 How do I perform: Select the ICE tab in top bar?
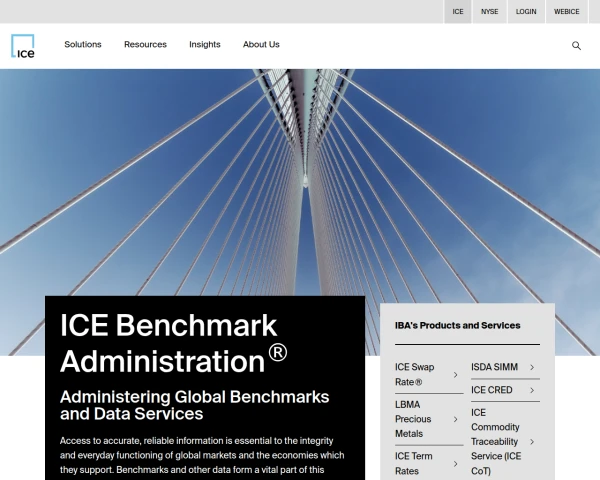pyautogui.click(x=458, y=11)
